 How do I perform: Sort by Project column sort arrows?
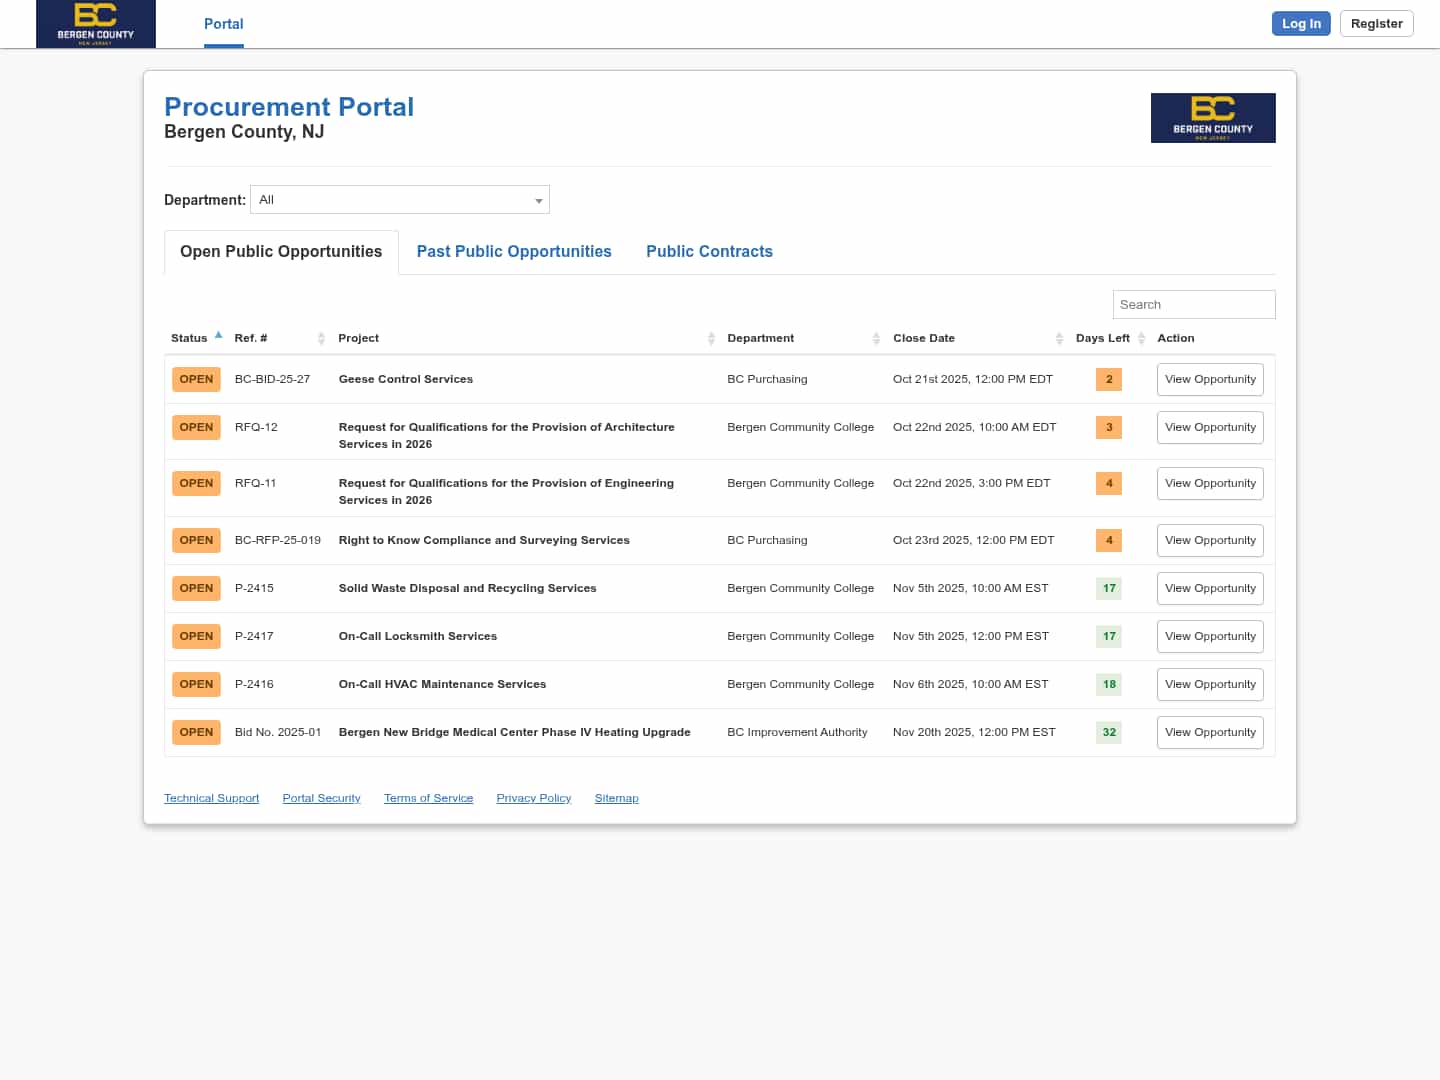pyautogui.click(x=711, y=339)
